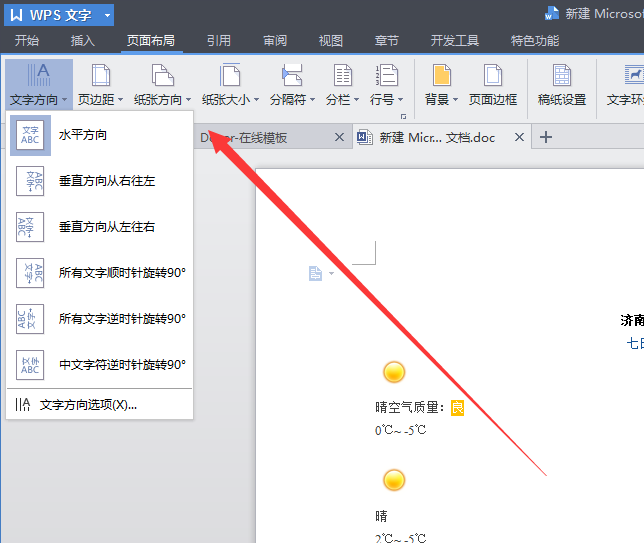Click the second sunny weather icon
644x543 pixels.
pos(394,480)
